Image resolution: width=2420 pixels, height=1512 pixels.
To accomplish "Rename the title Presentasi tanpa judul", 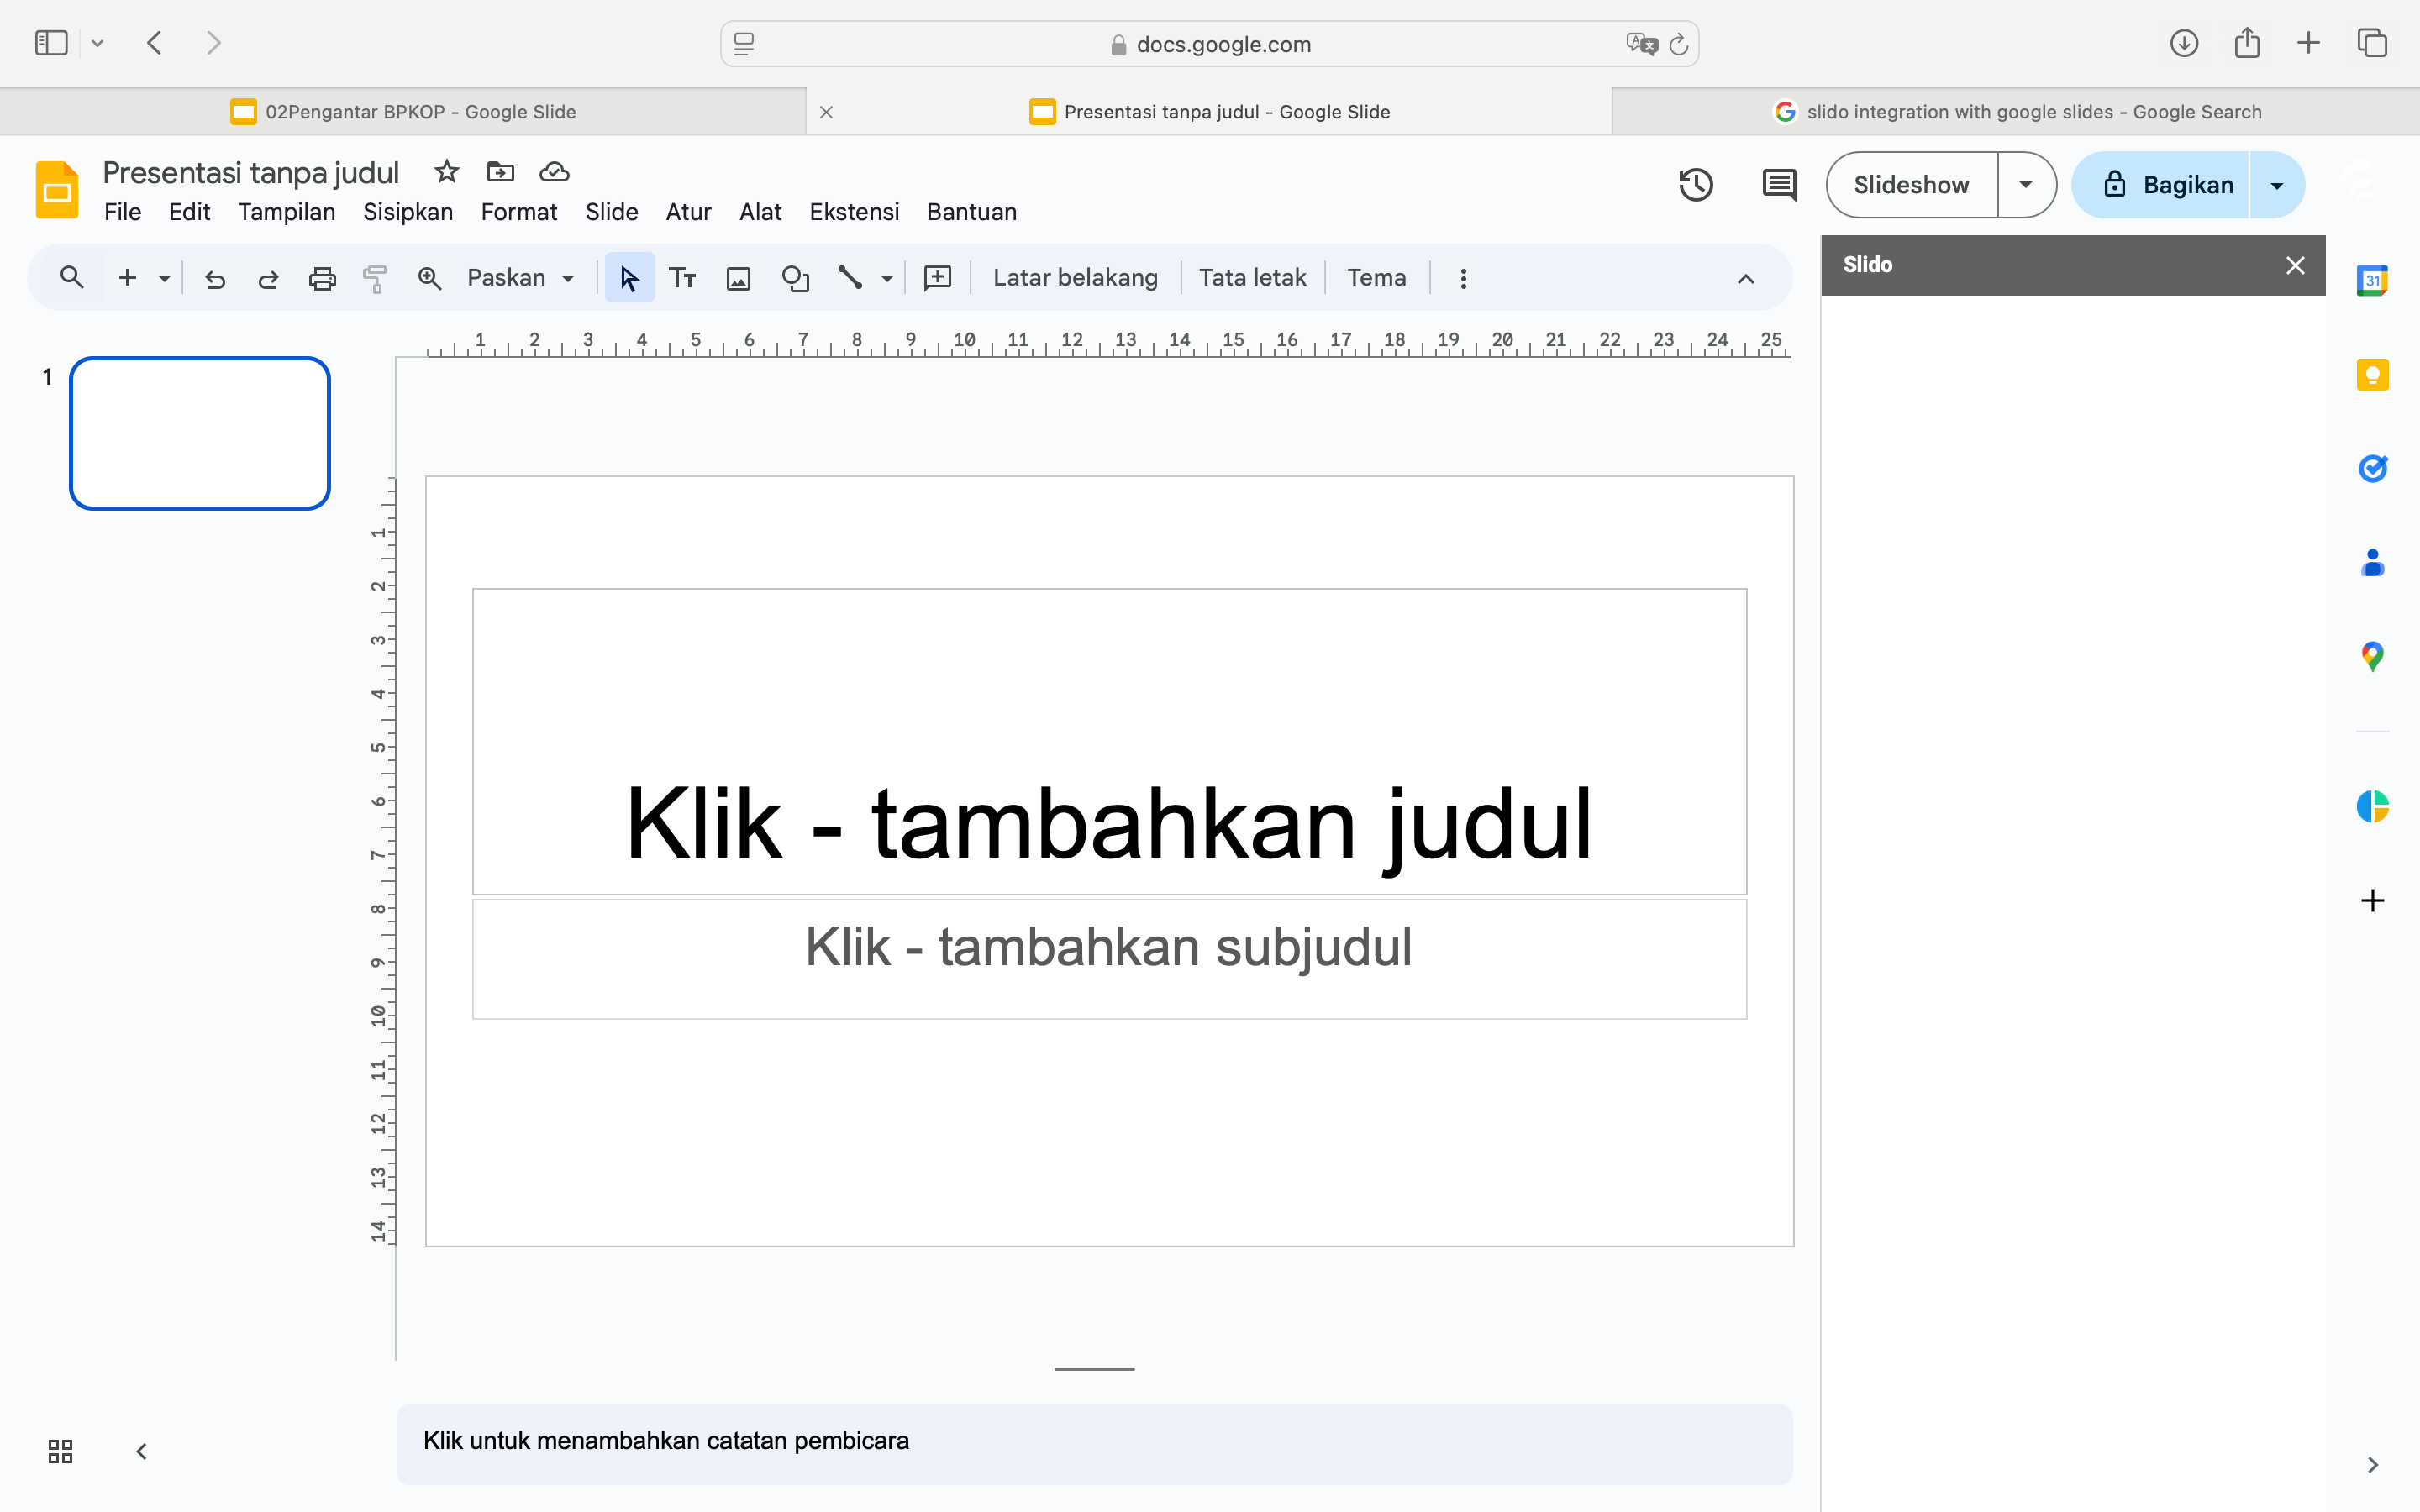I will (251, 172).
